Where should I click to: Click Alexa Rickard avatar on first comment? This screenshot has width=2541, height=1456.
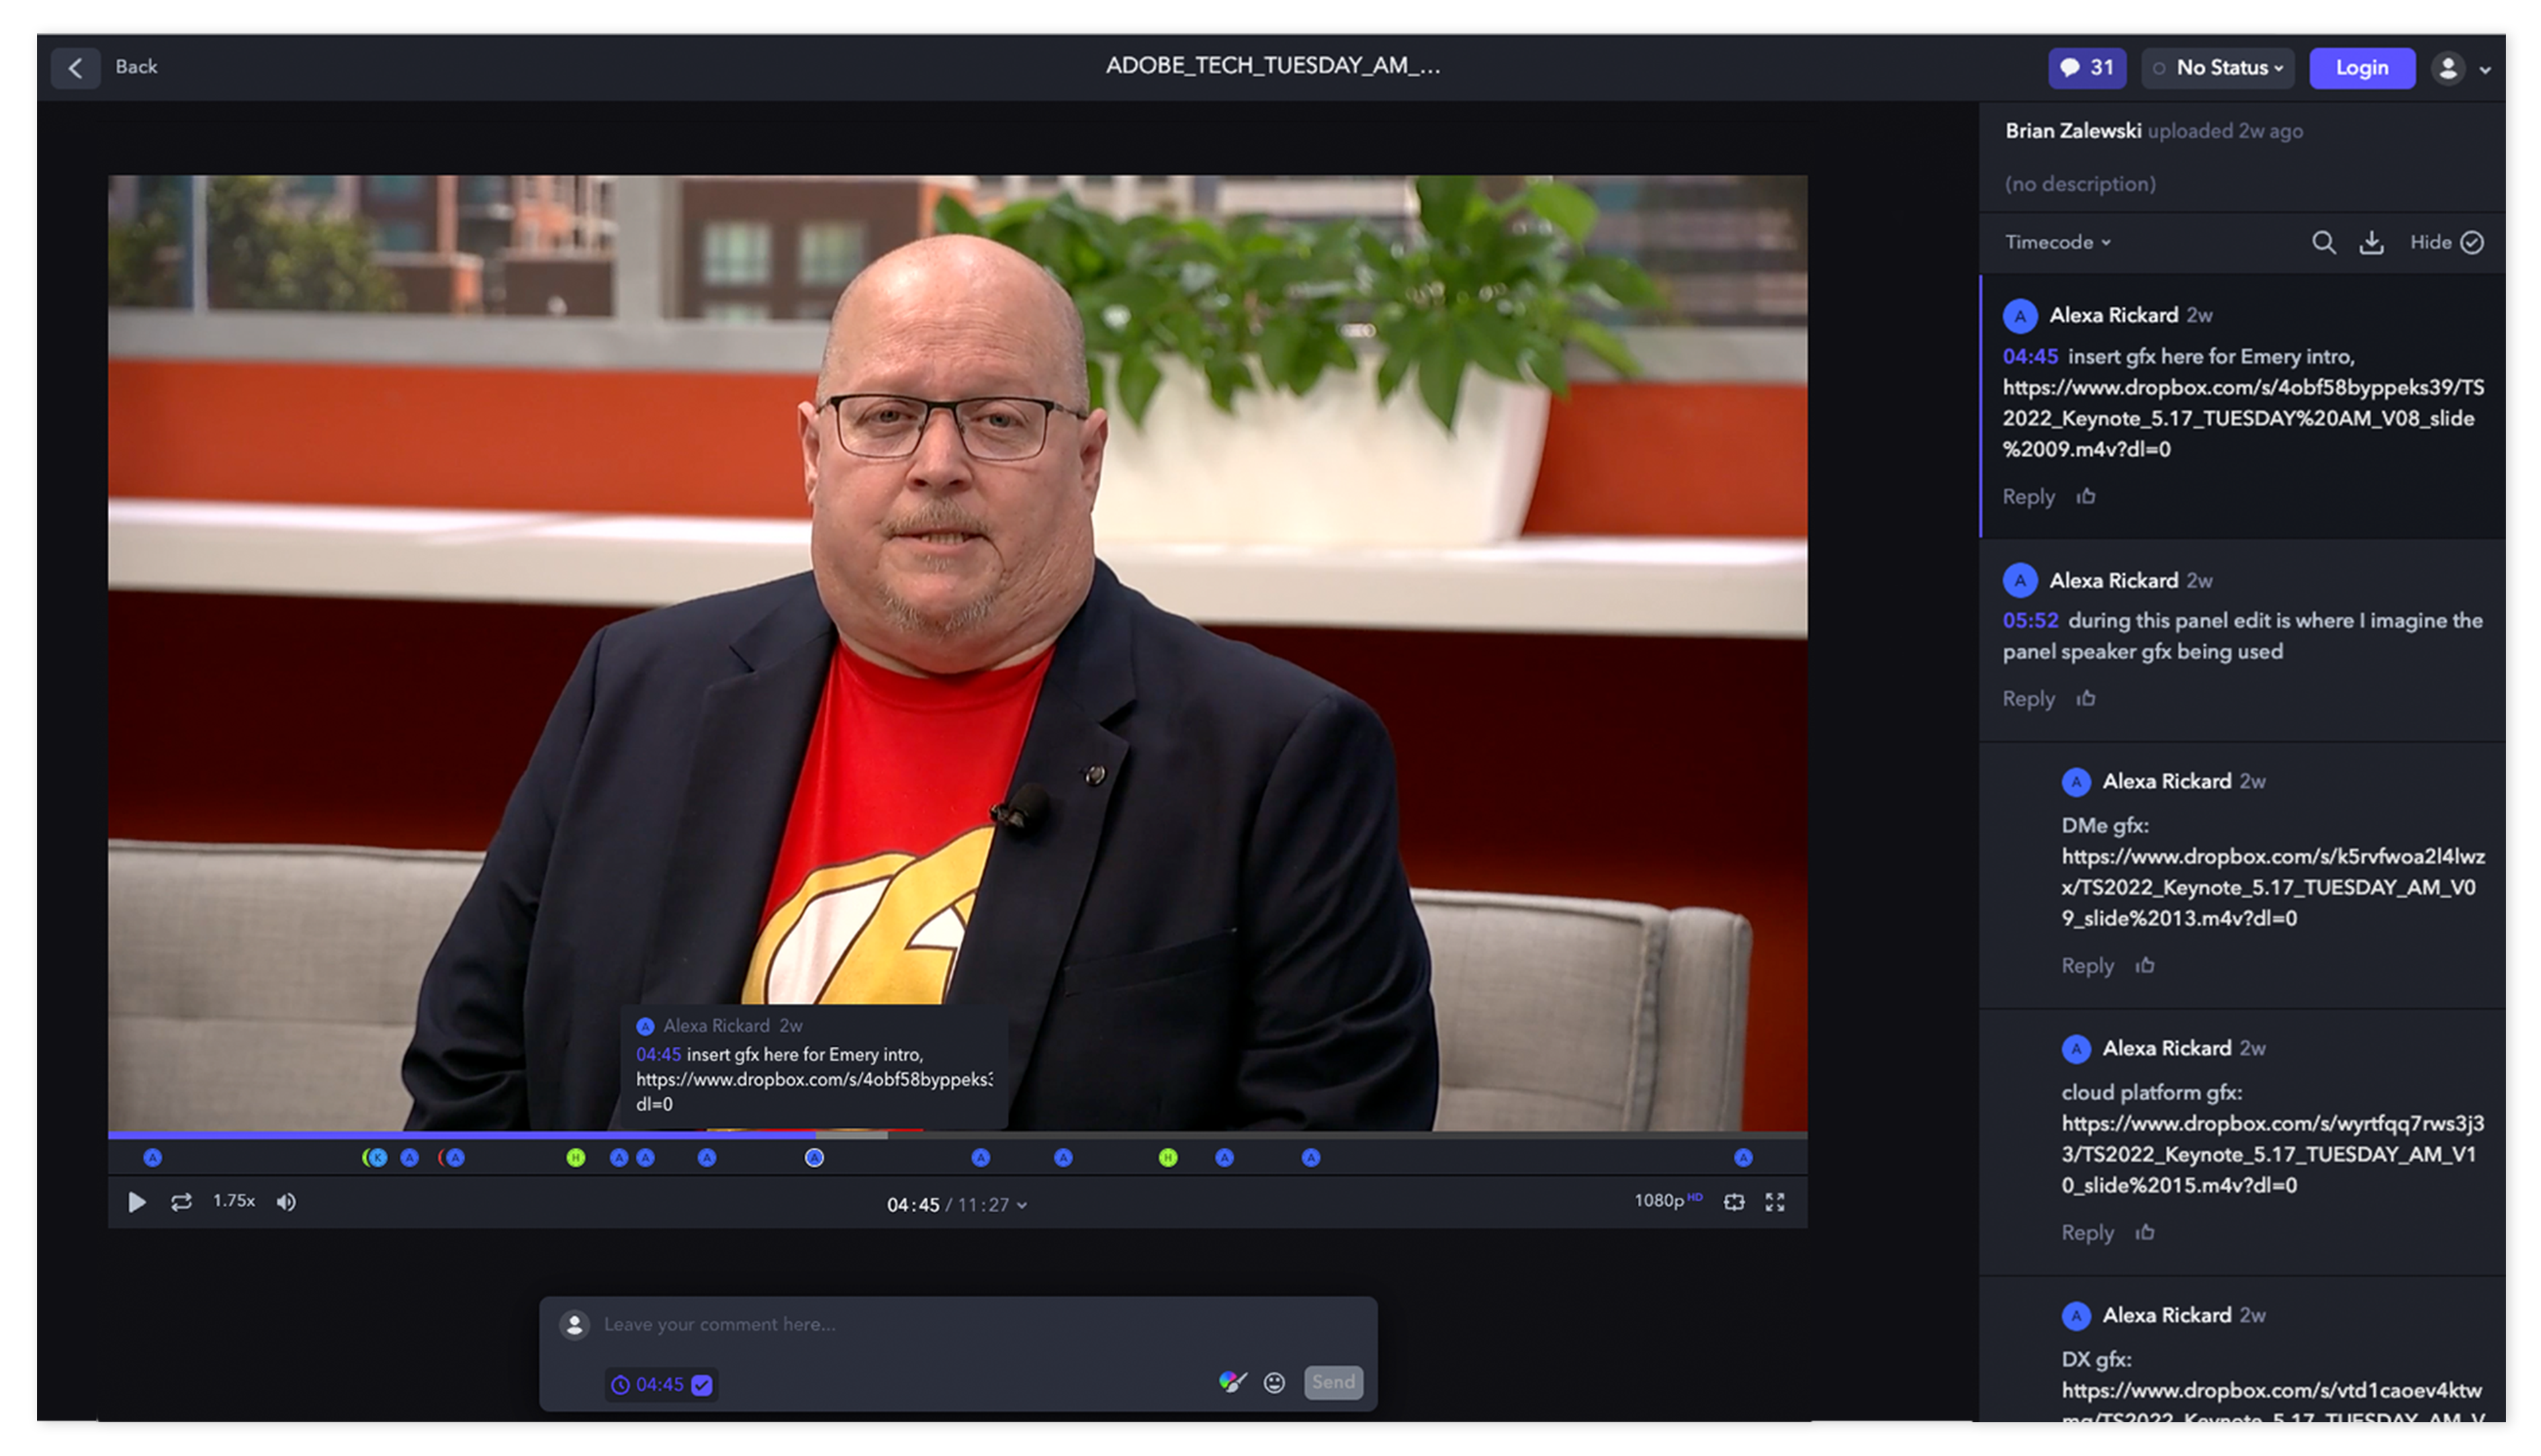(2019, 316)
